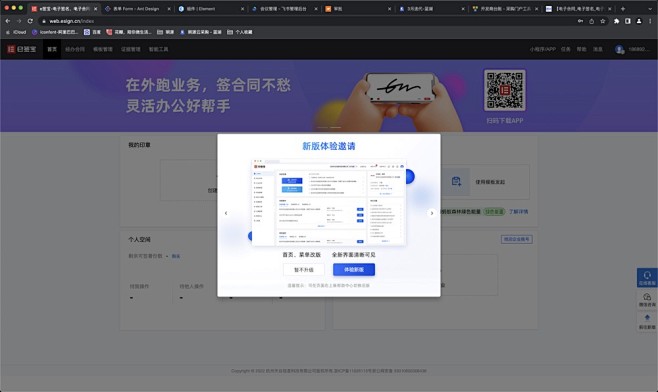
Task: Click the blue link beside remaining sign count
Action: click(176, 256)
